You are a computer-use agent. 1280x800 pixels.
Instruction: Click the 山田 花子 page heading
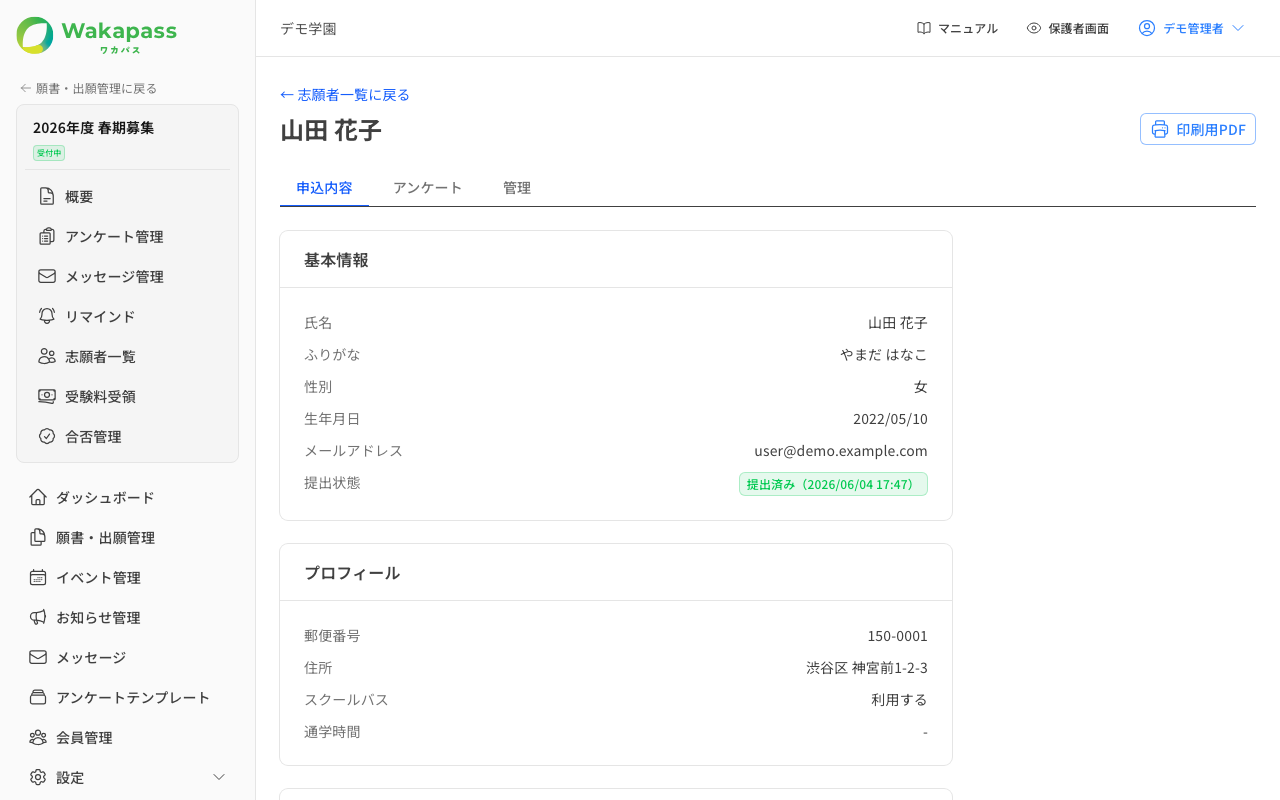(x=331, y=131)
